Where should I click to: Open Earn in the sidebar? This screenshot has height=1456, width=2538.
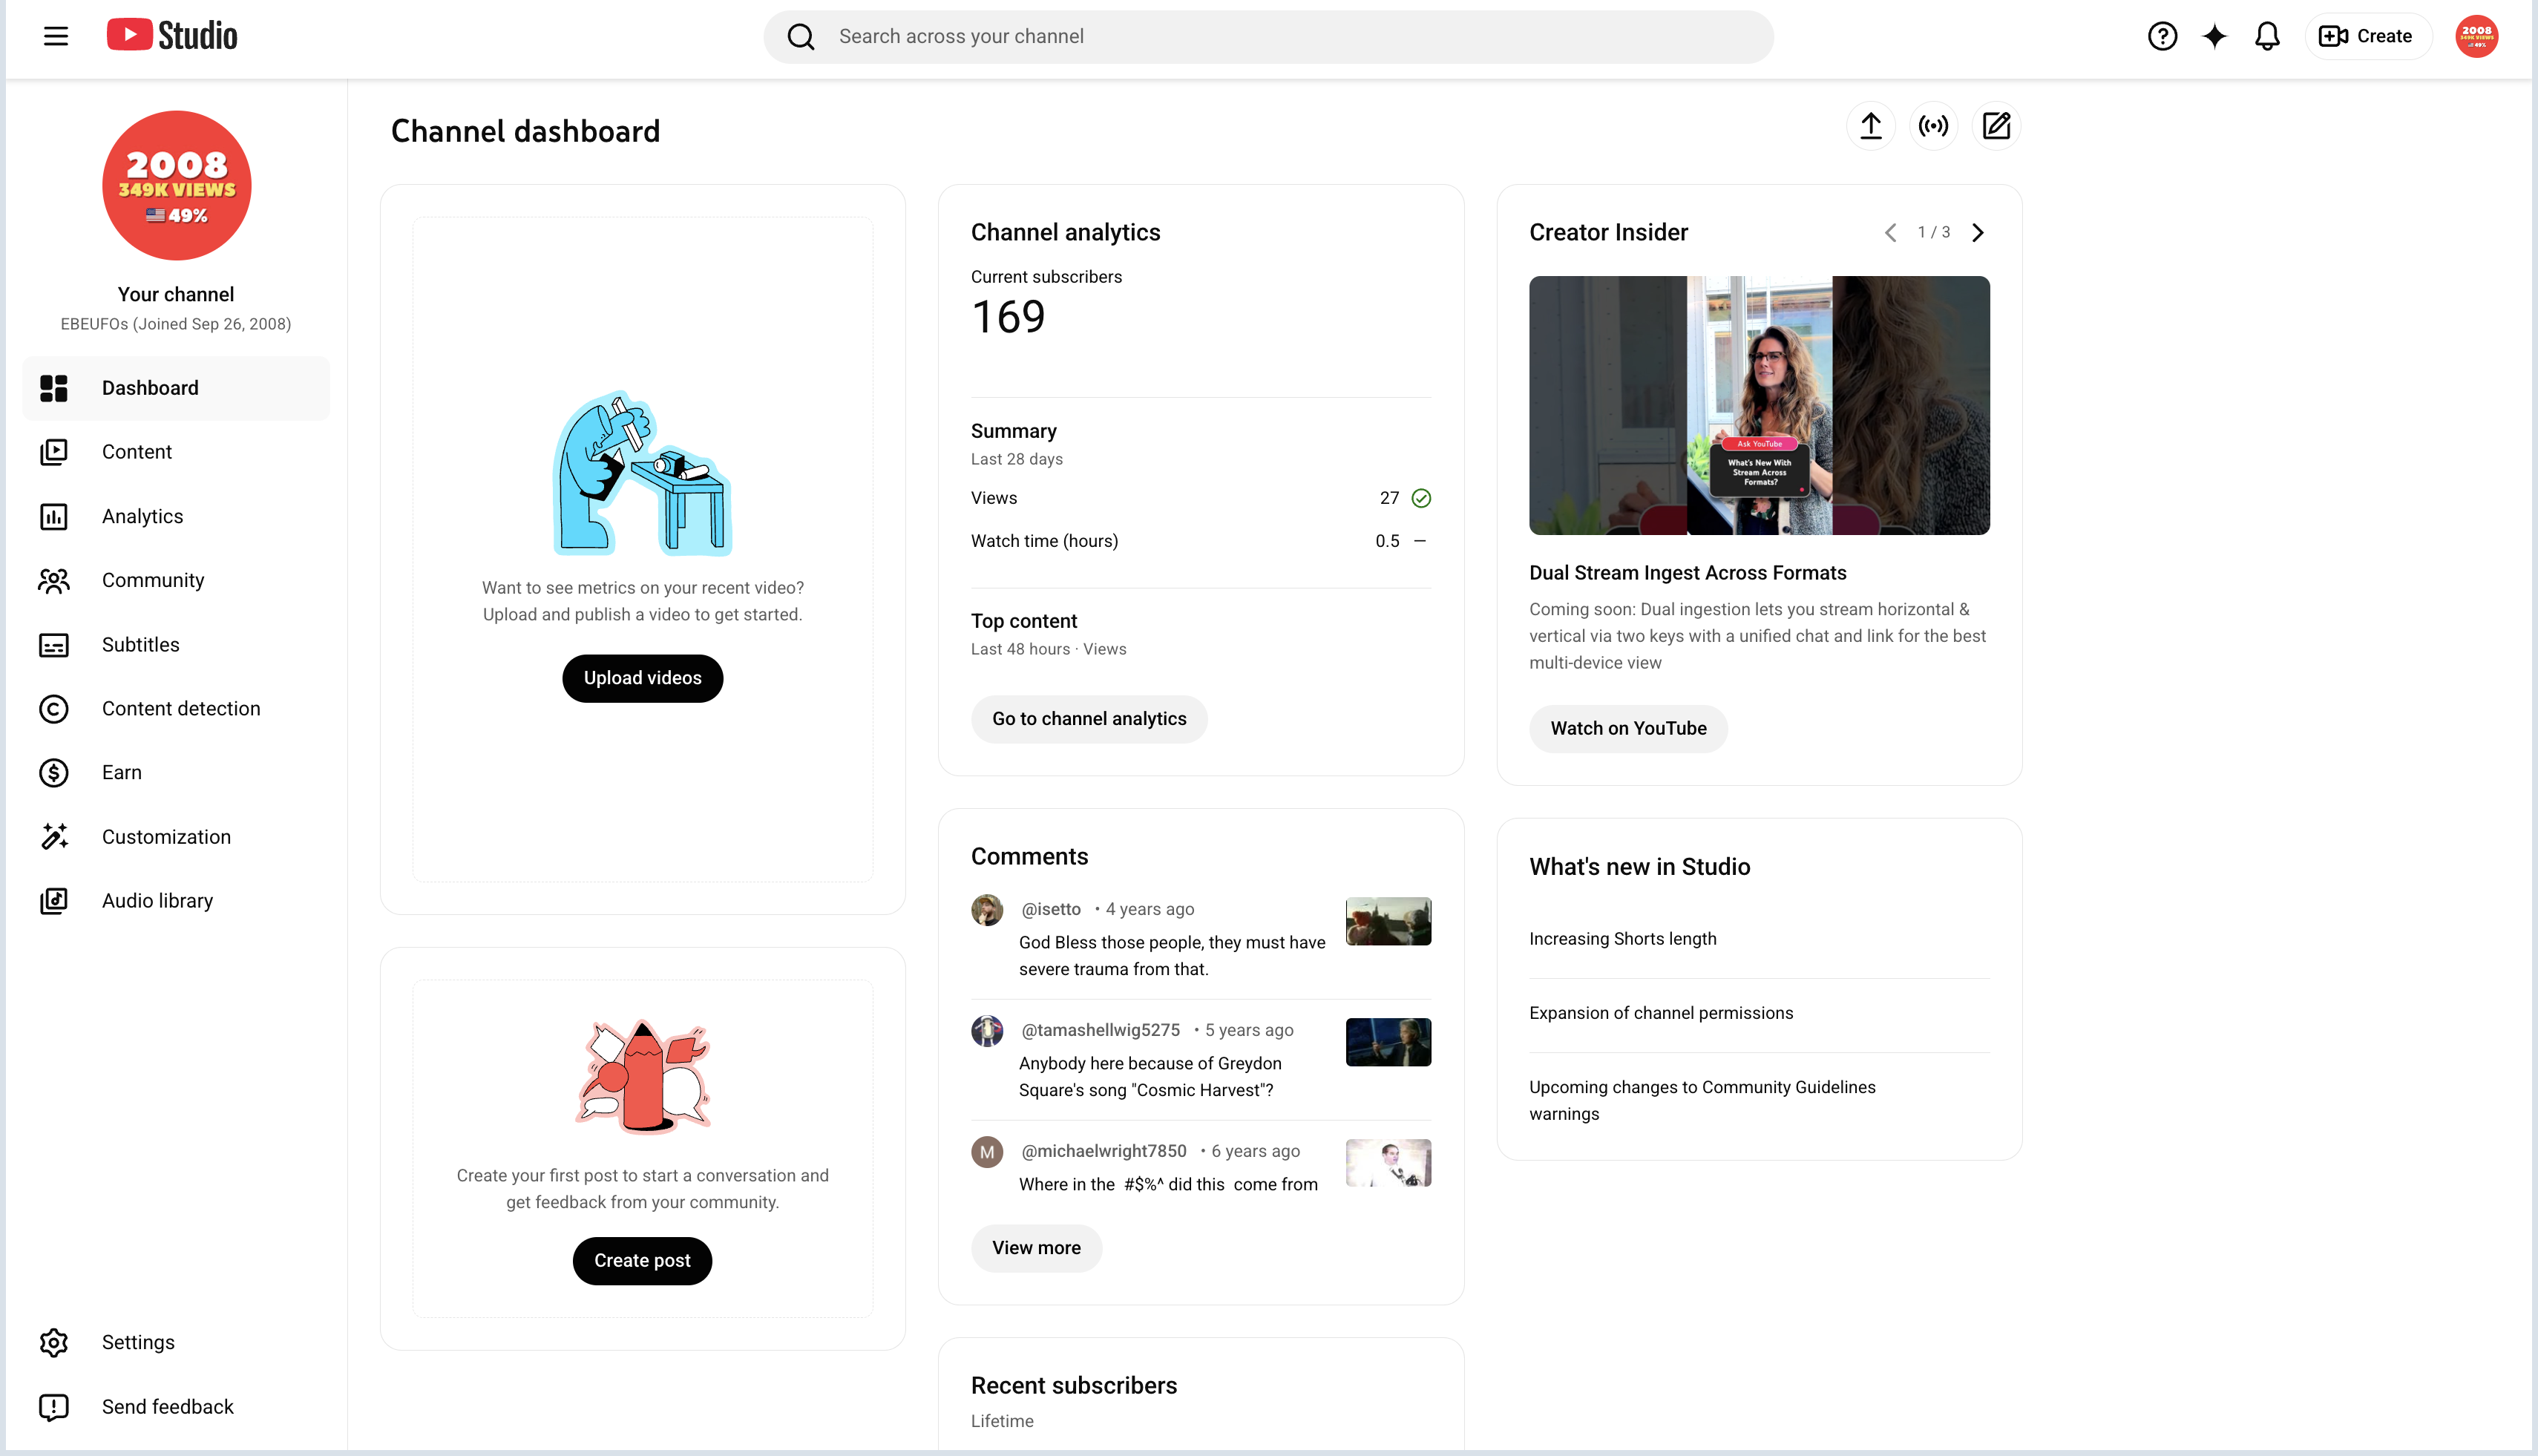(x=176, y=773)
